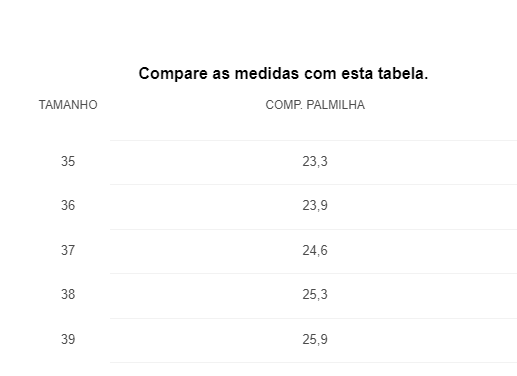Screen dimensions: 517x376
Task: Click the word 'COMP.' in the header
Action: [x=284, y=105]
